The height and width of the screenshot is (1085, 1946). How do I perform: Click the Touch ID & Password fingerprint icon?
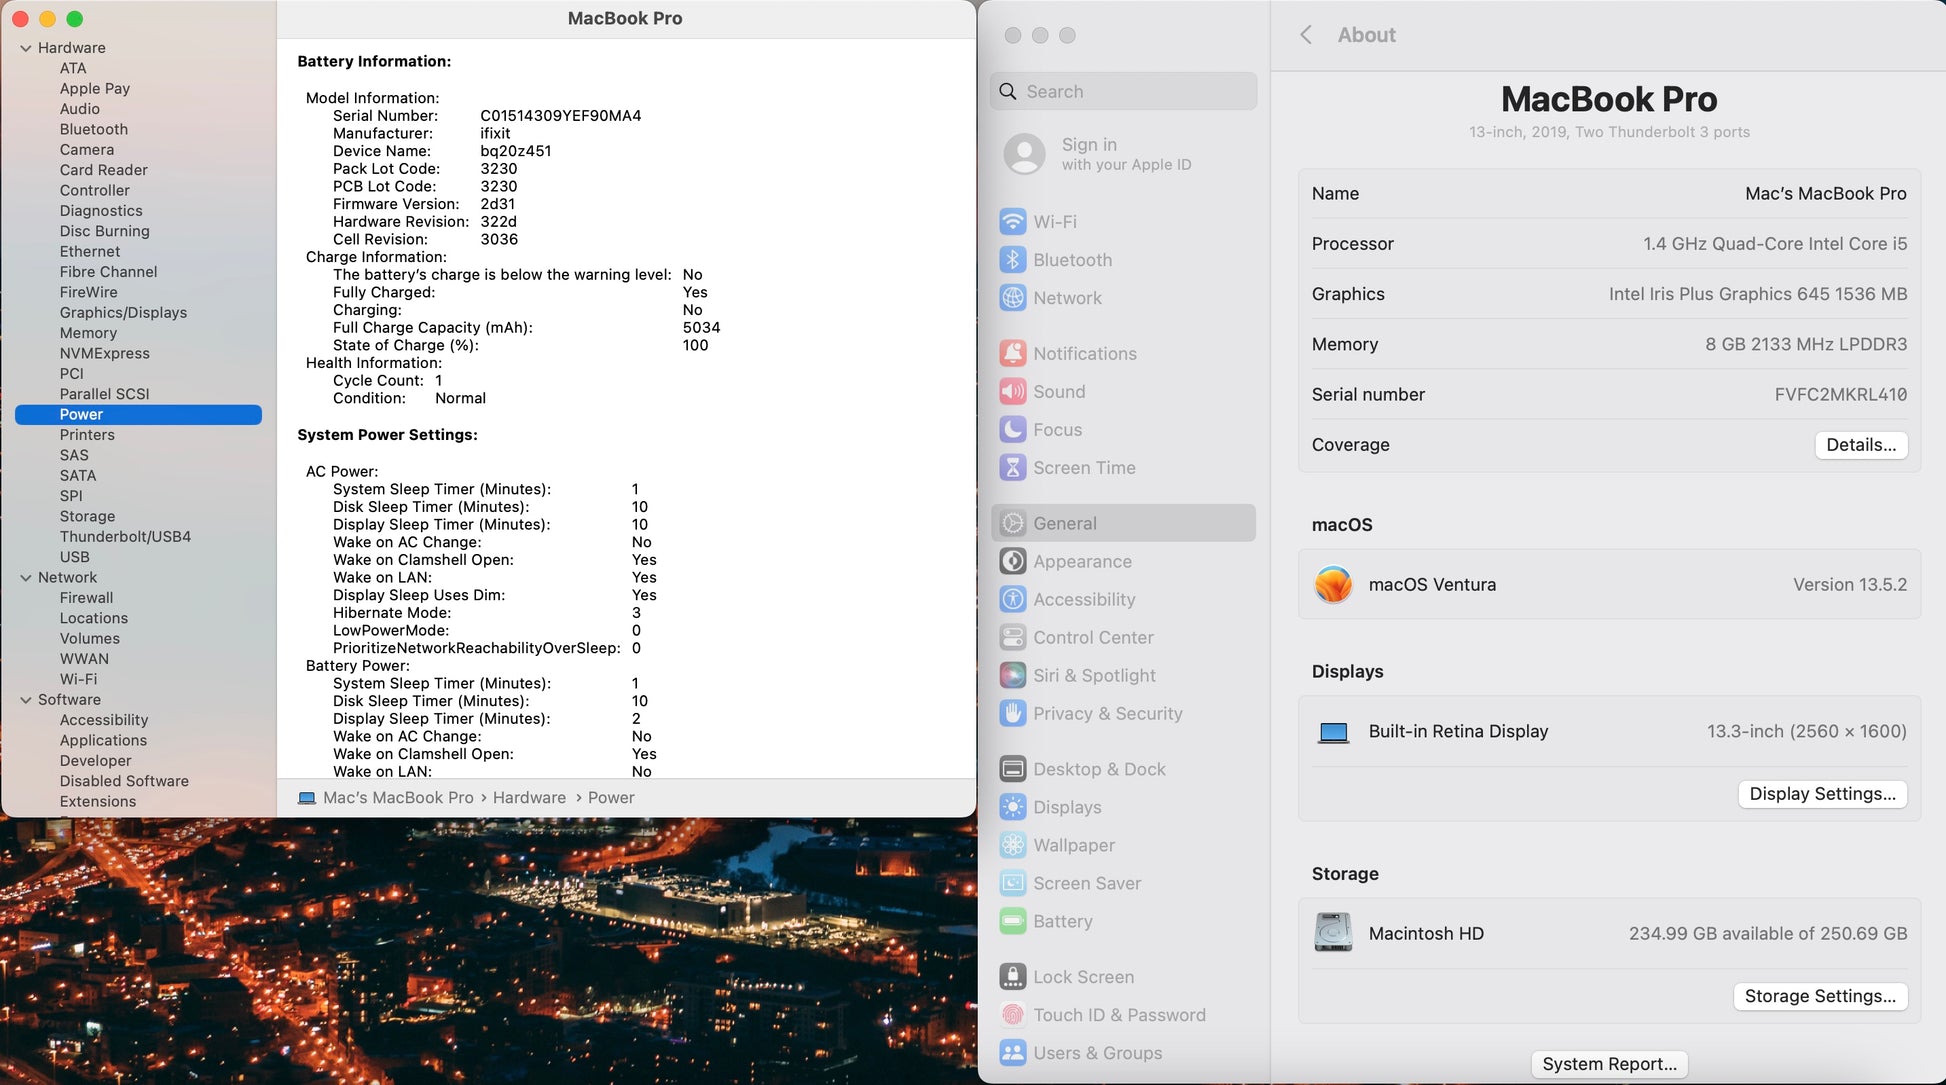coord(1012,1015)
